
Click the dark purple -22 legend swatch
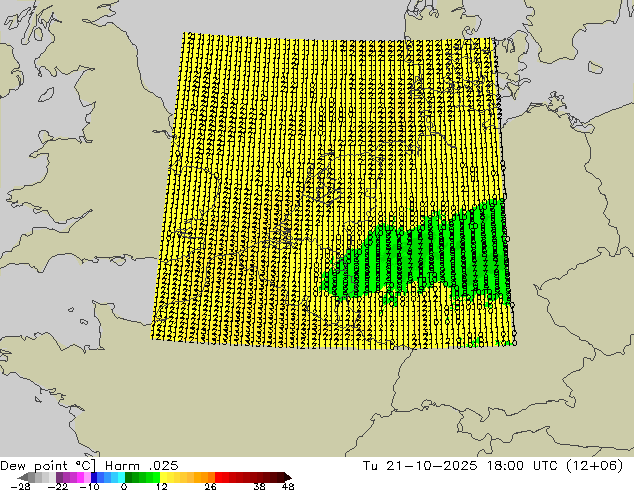pyautogui.click(x=59, y=477)
